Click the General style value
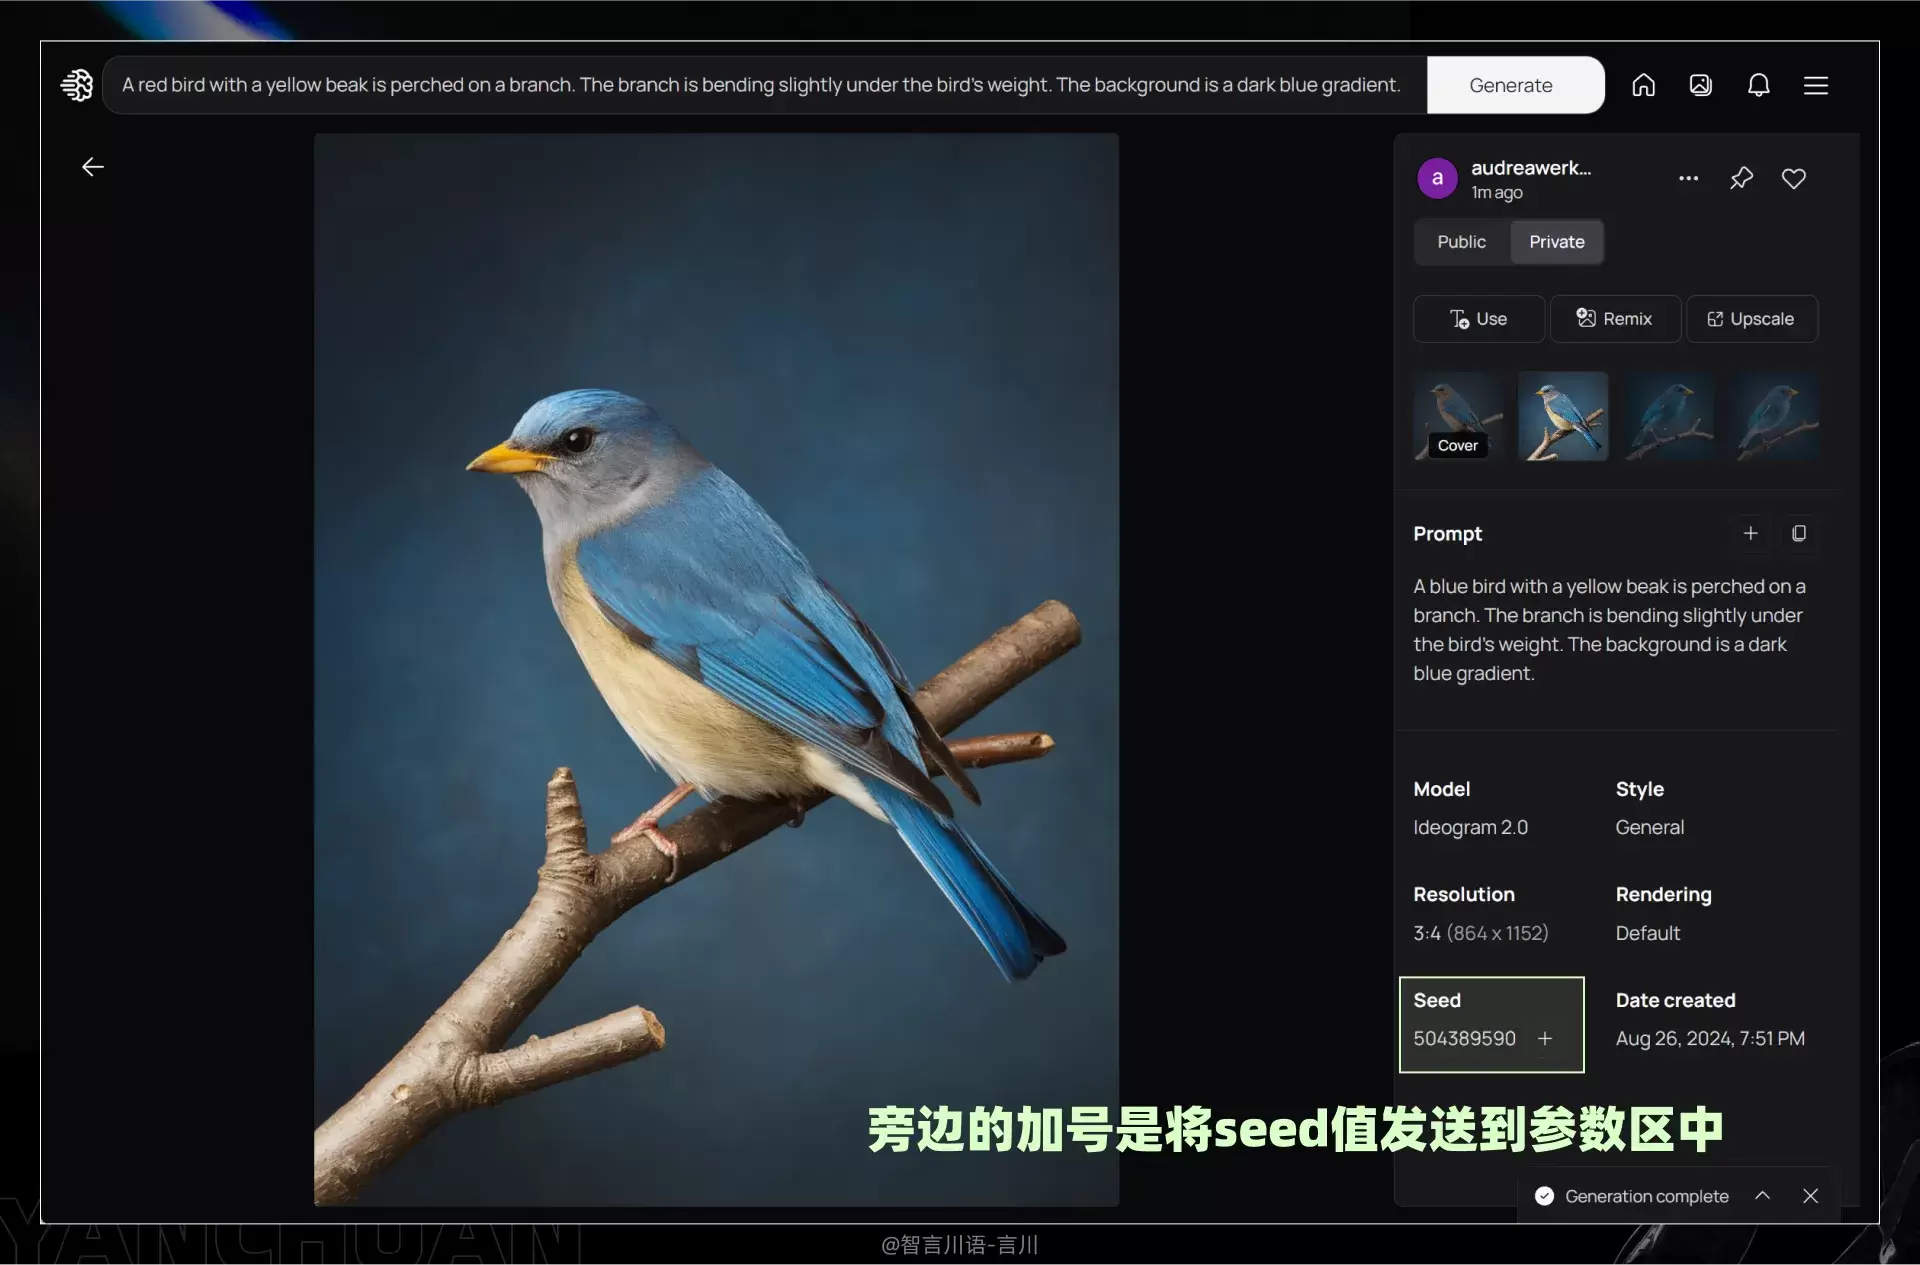 [1649, 827]
